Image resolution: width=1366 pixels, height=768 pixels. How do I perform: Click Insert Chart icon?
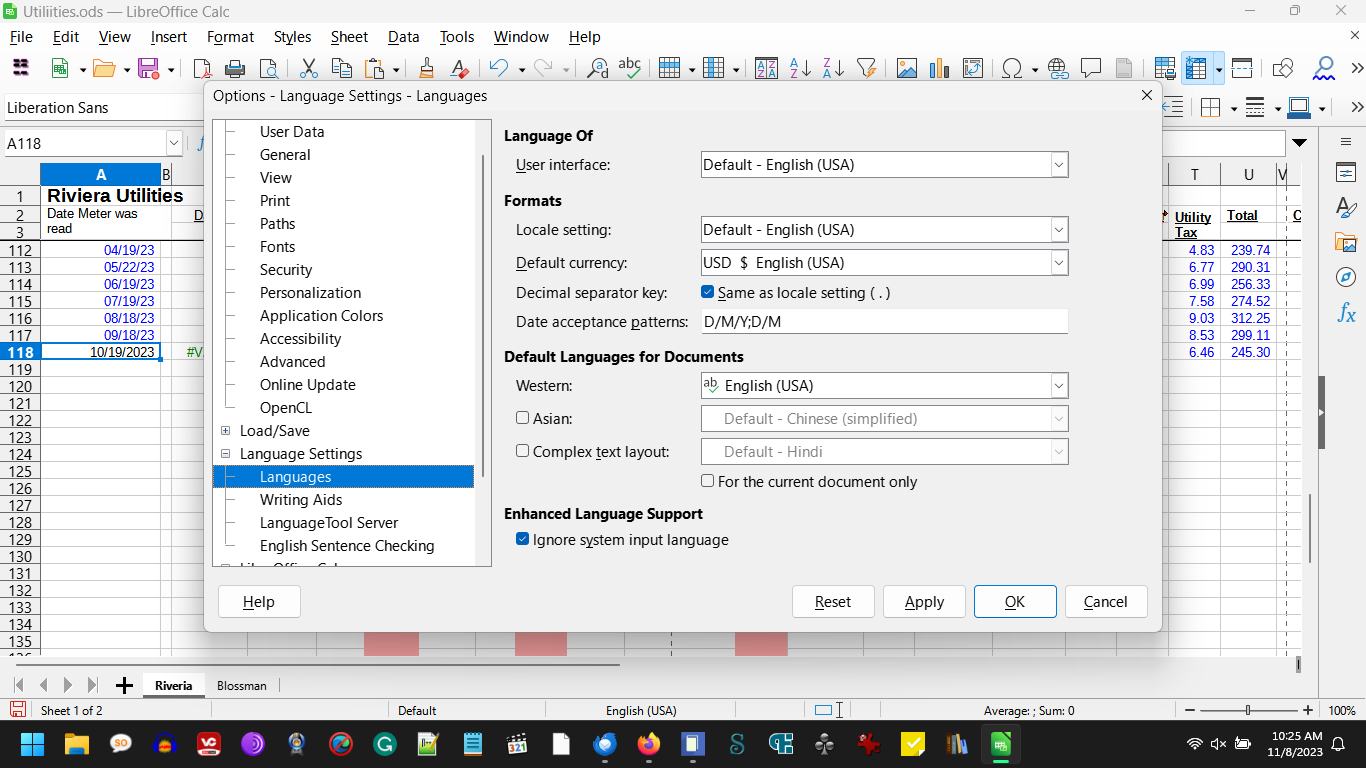[x=939, y=68]
